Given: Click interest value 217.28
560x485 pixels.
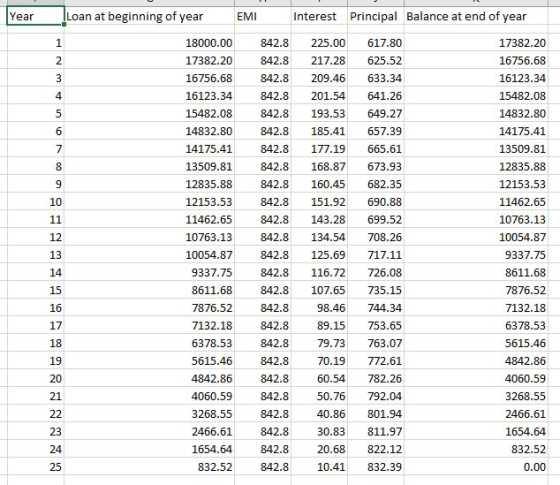Looking at the screenshot, I should (319, 60).
